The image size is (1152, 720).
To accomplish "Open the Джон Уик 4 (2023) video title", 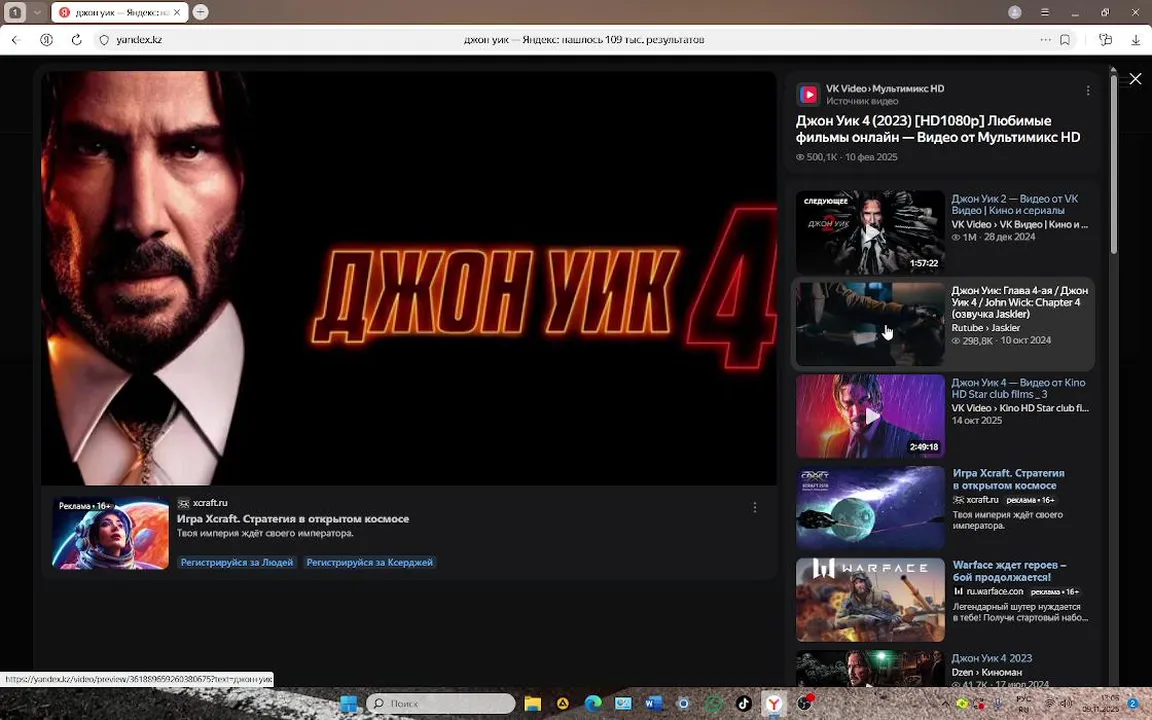I will pyautogui.click(x=937, y=129).
